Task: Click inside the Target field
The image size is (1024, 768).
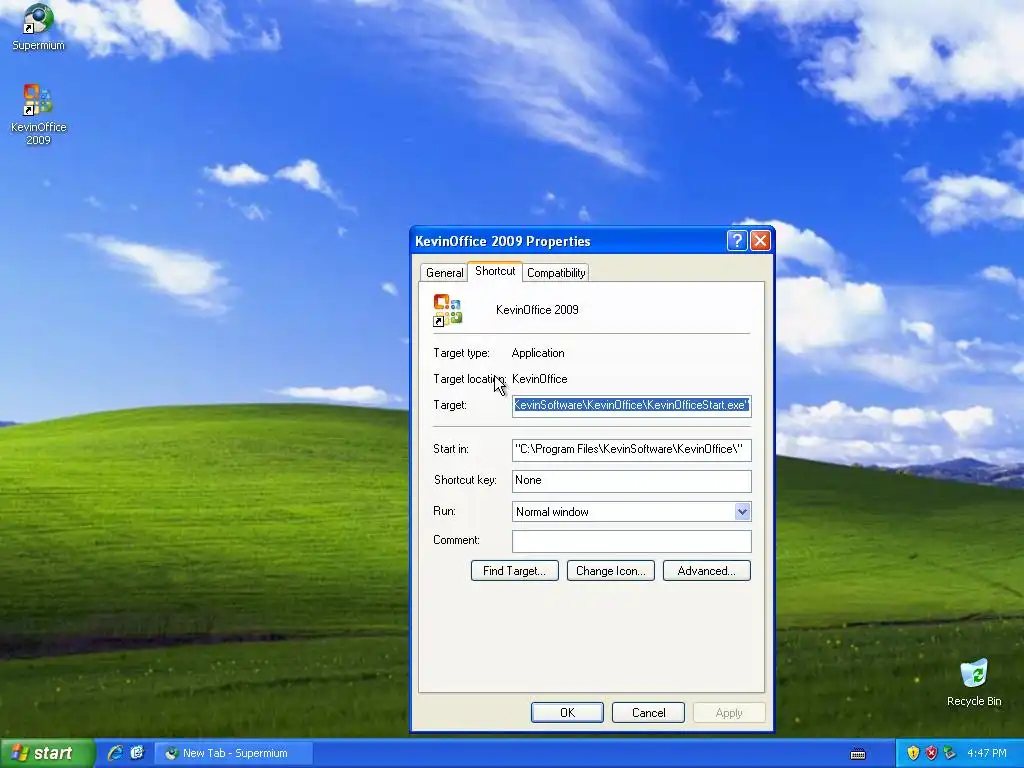Action: click(x=632, y=406)
